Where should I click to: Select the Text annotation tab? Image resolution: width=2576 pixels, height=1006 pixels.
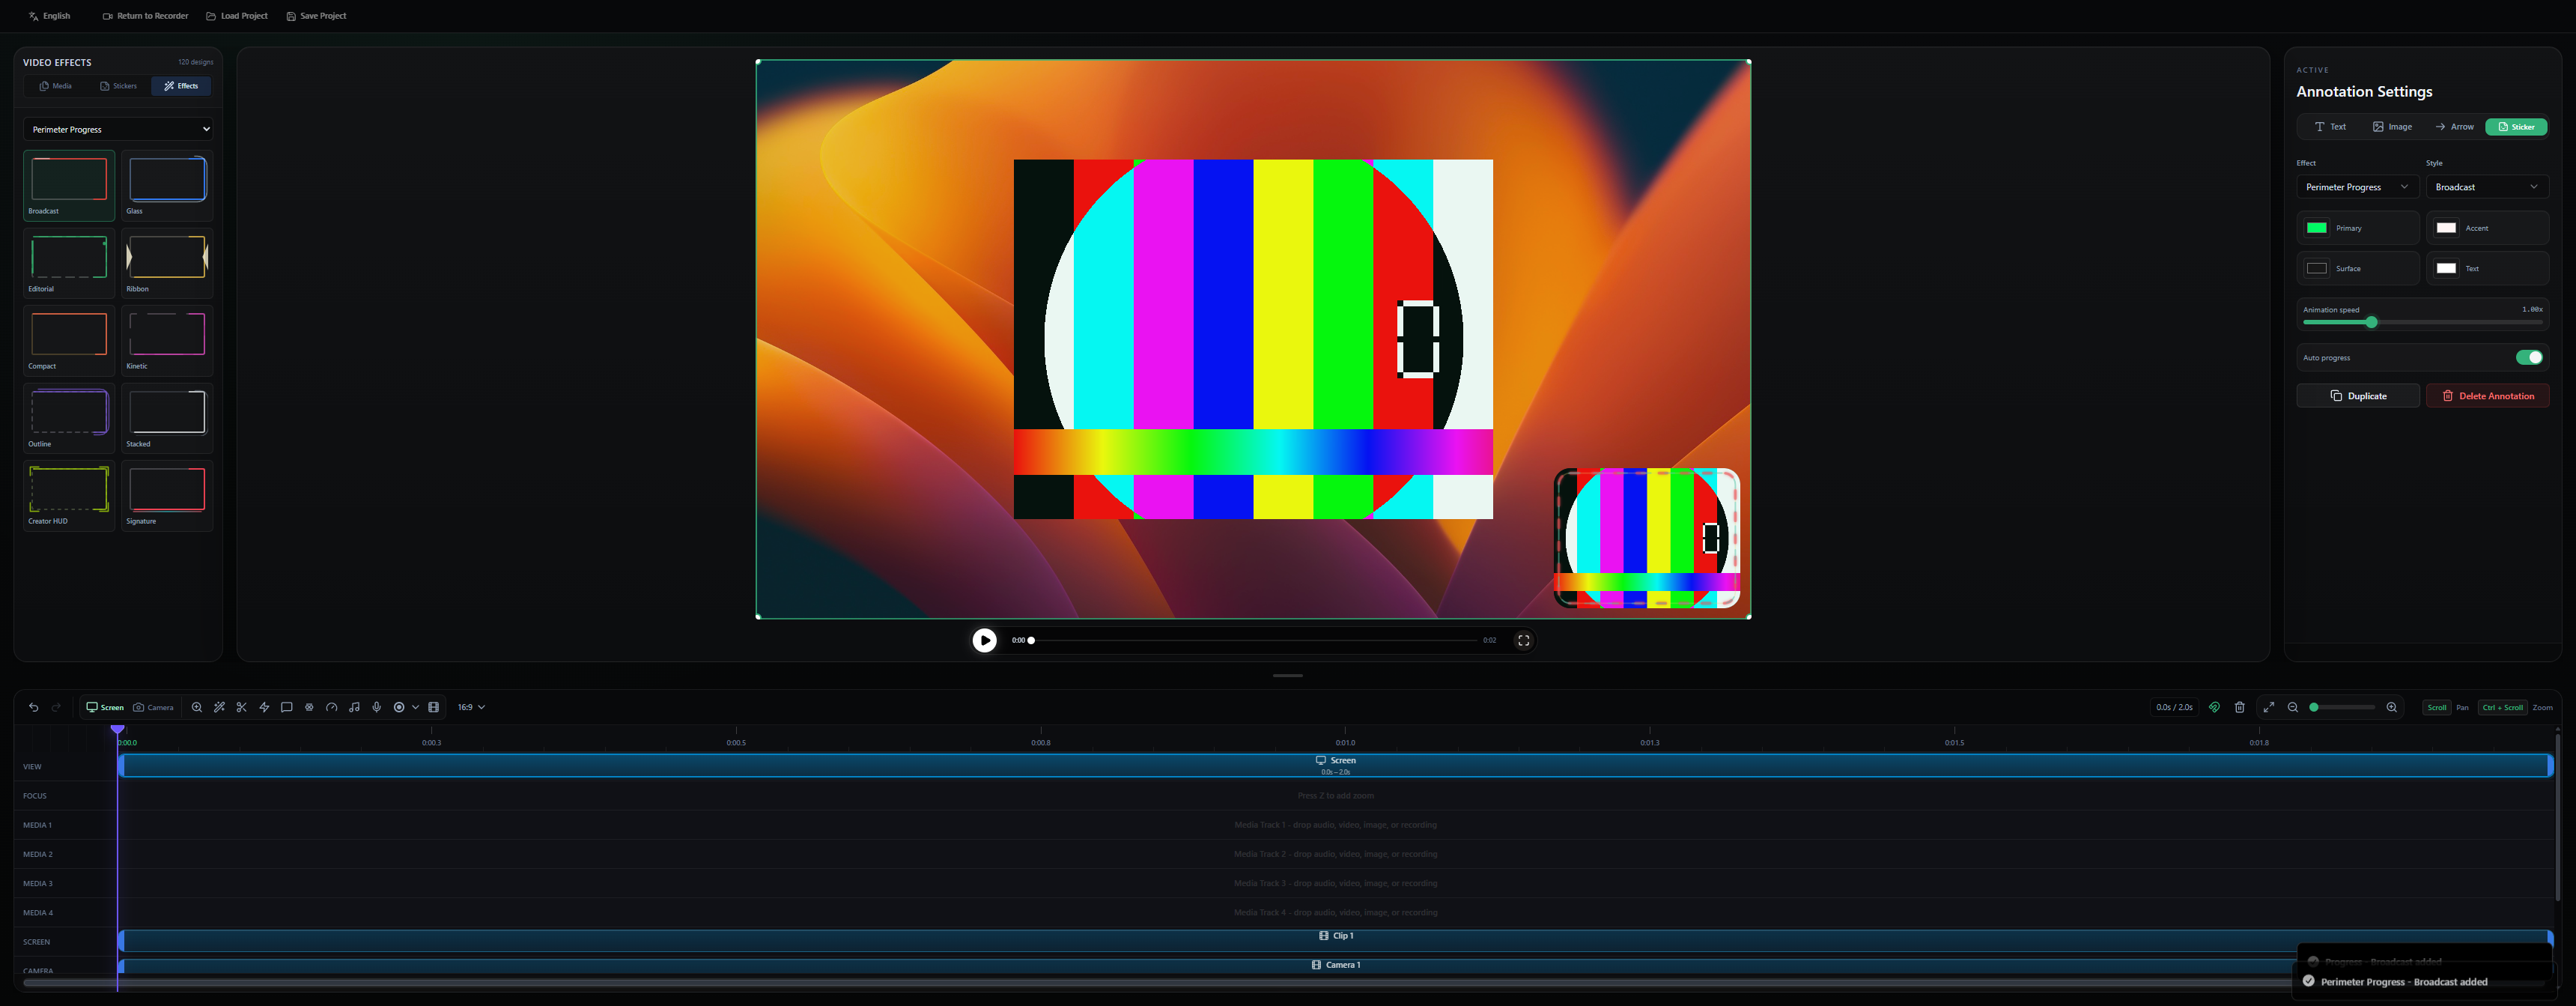point(2330,127)
